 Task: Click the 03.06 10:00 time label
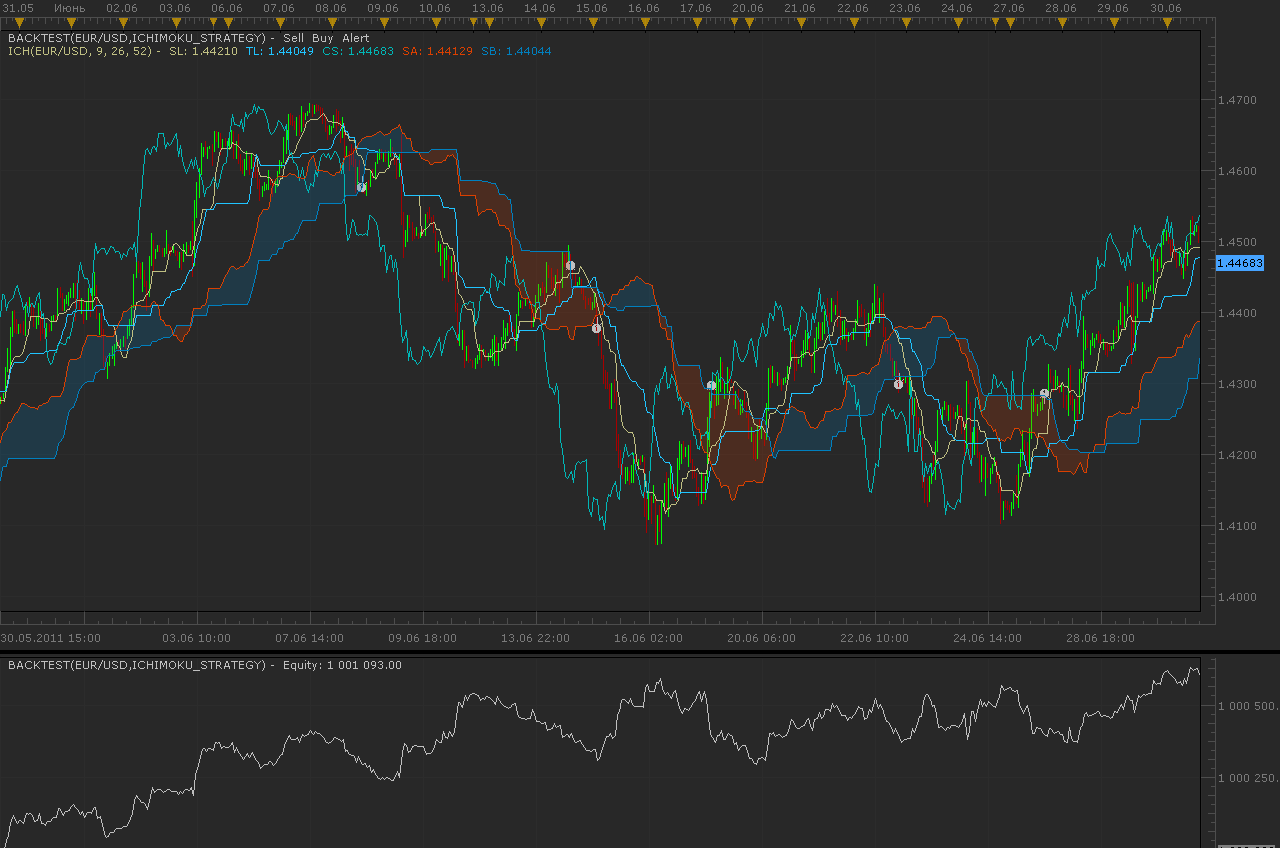[197, 638]
